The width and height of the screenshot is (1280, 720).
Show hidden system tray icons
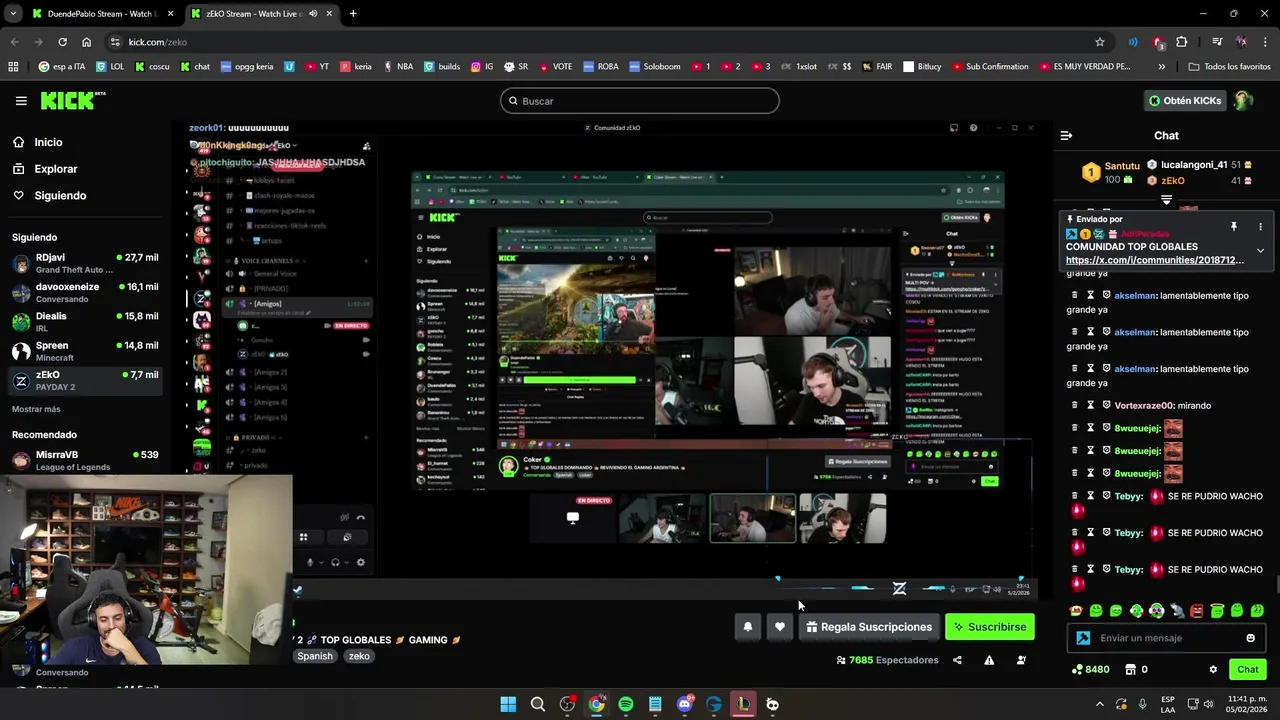coord(1098,704)
